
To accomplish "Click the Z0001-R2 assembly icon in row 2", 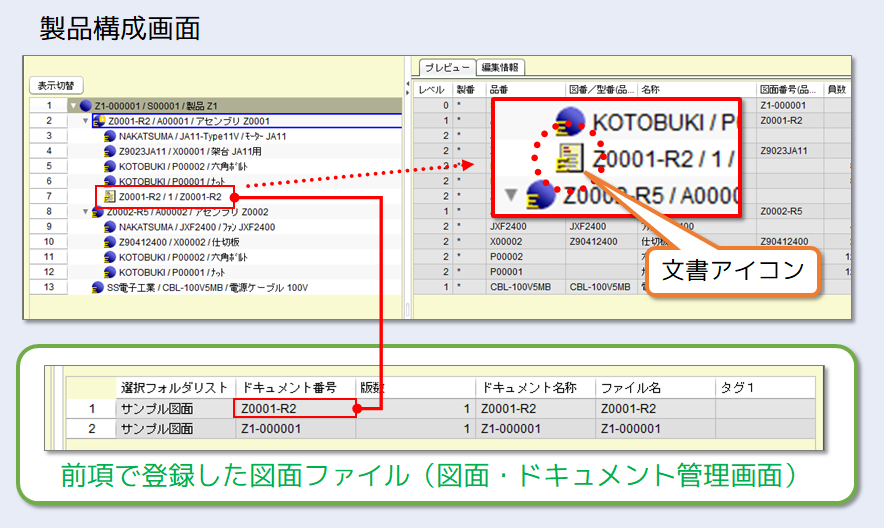I will click(99, 121).
